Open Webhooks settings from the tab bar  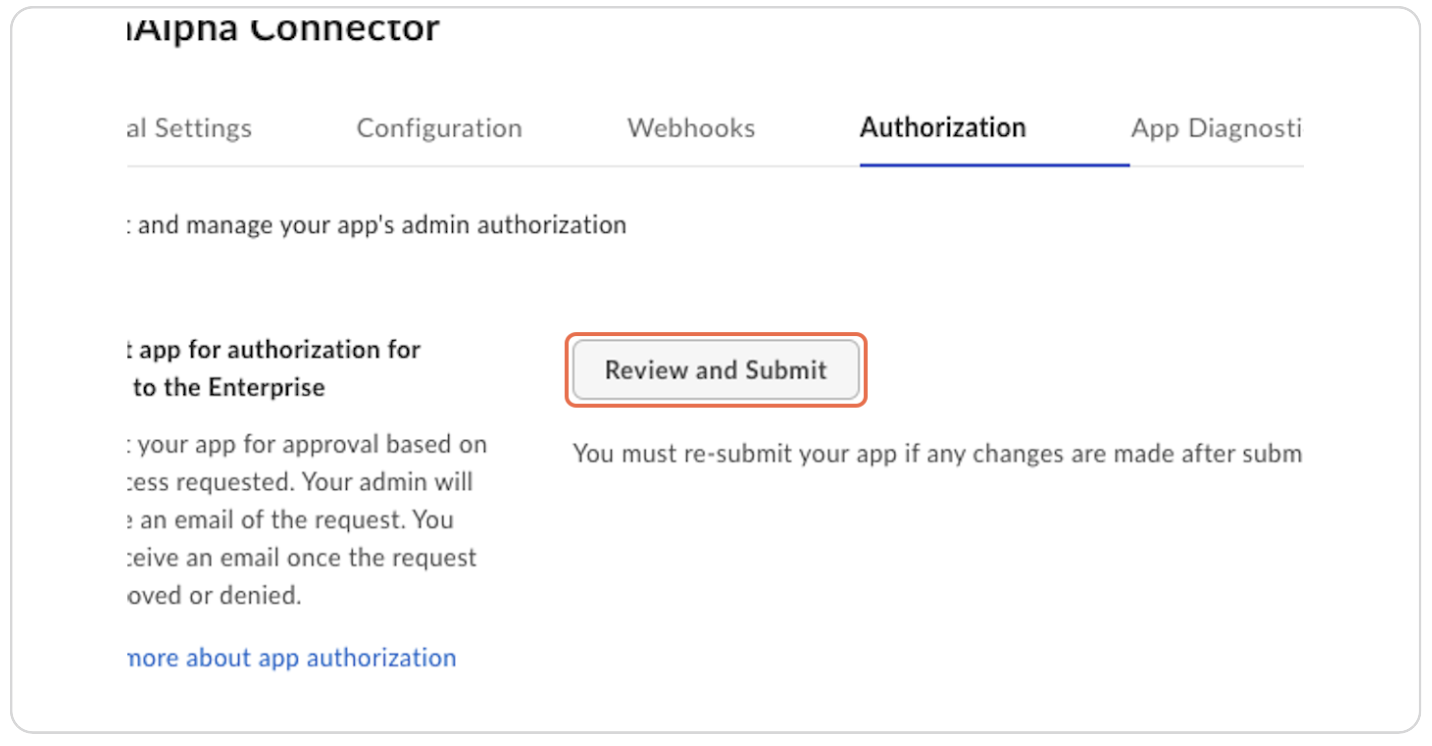(x=690, y=128)
